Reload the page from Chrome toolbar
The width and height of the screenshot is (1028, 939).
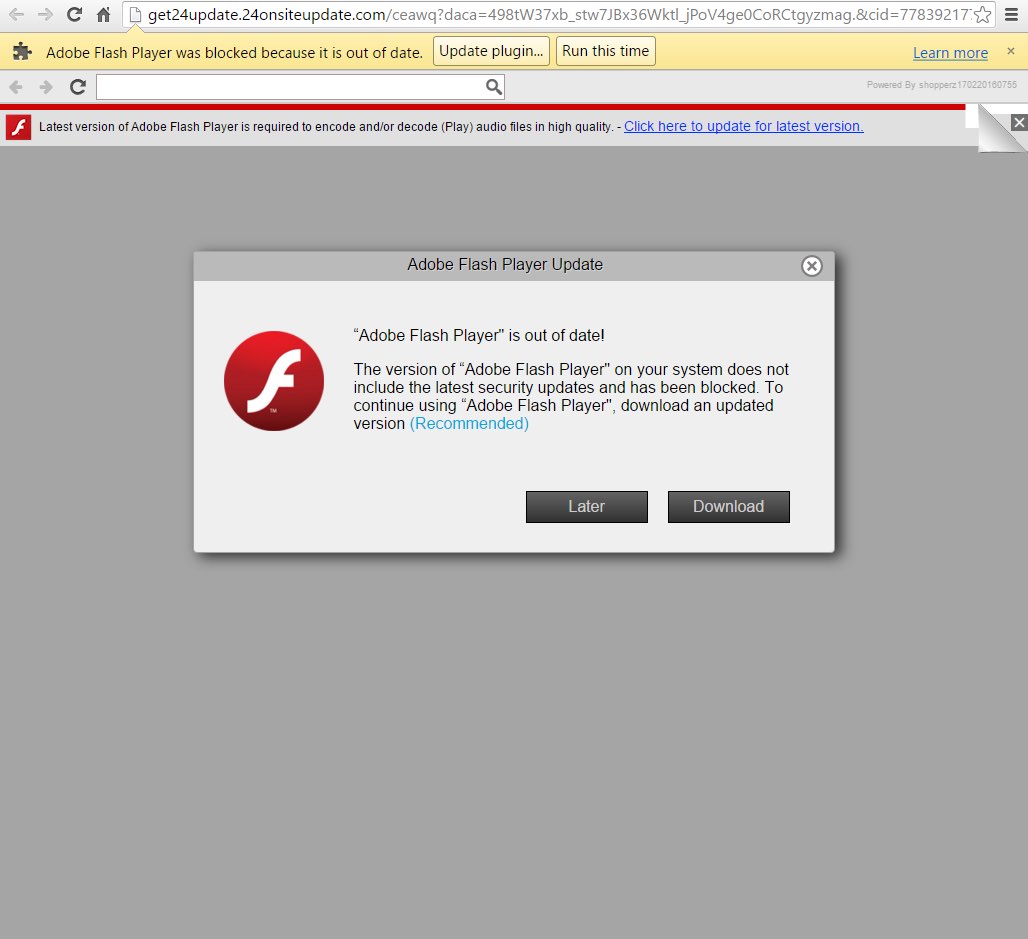click(x=74, y=15)
